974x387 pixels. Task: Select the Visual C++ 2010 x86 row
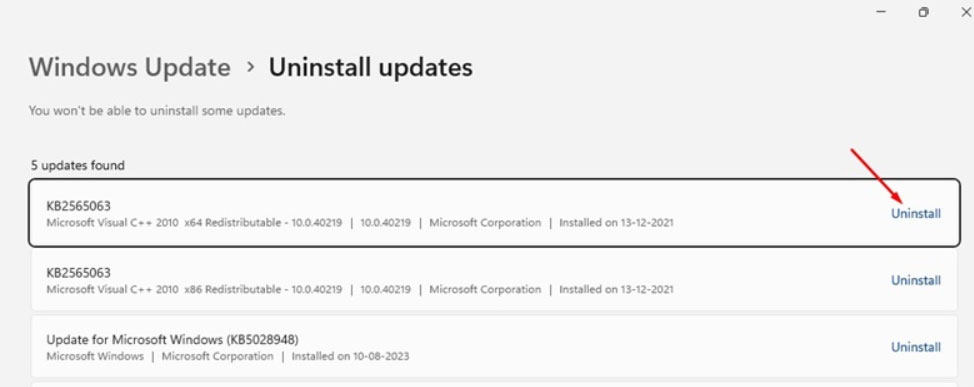tap(494, 280)
